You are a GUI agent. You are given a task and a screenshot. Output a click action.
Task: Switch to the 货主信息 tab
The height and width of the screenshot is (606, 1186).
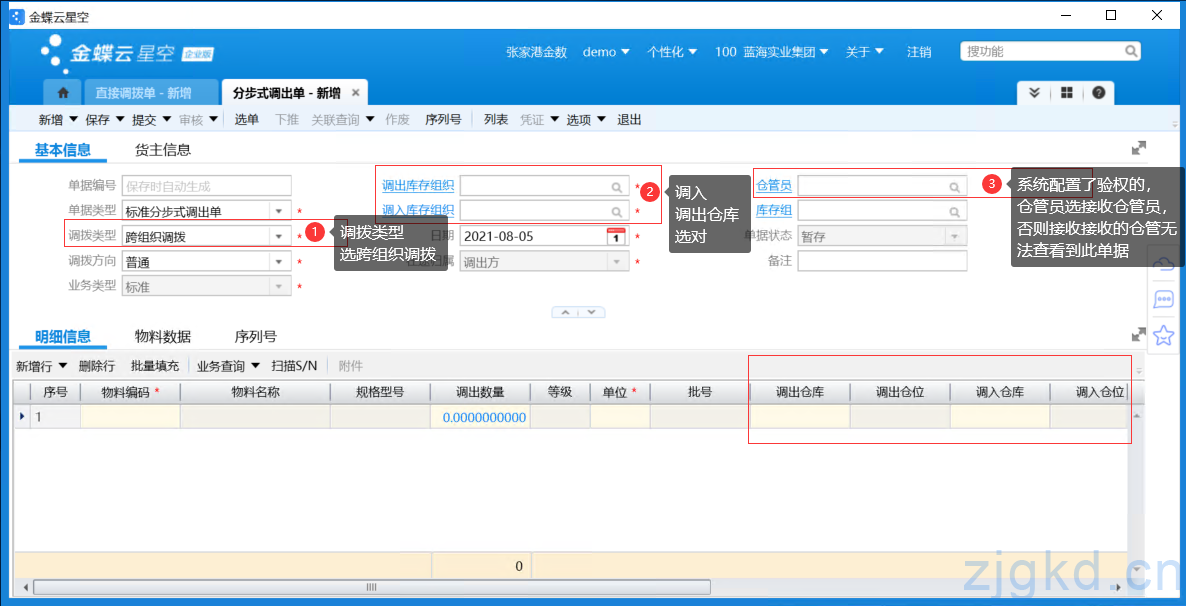tap(163, 150)
